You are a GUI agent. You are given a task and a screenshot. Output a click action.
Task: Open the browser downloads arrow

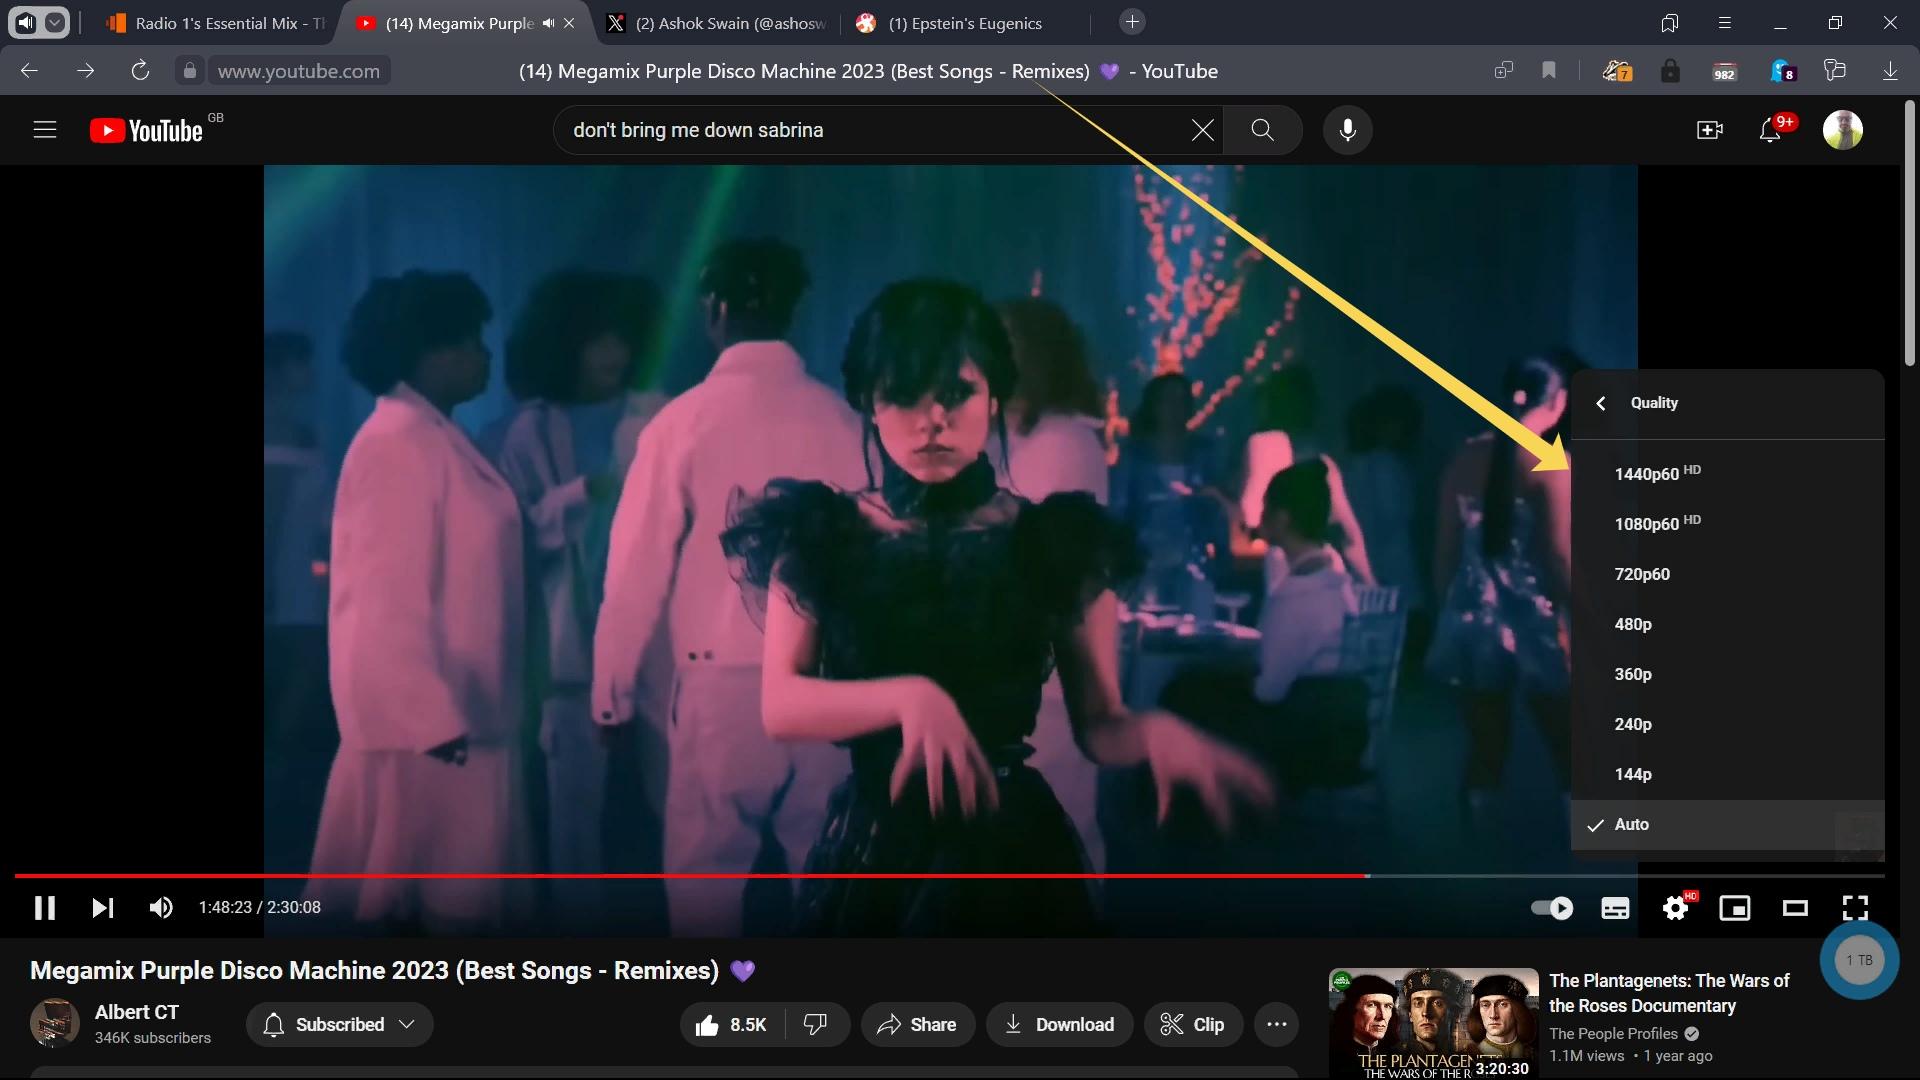(x=1890, y=71)
